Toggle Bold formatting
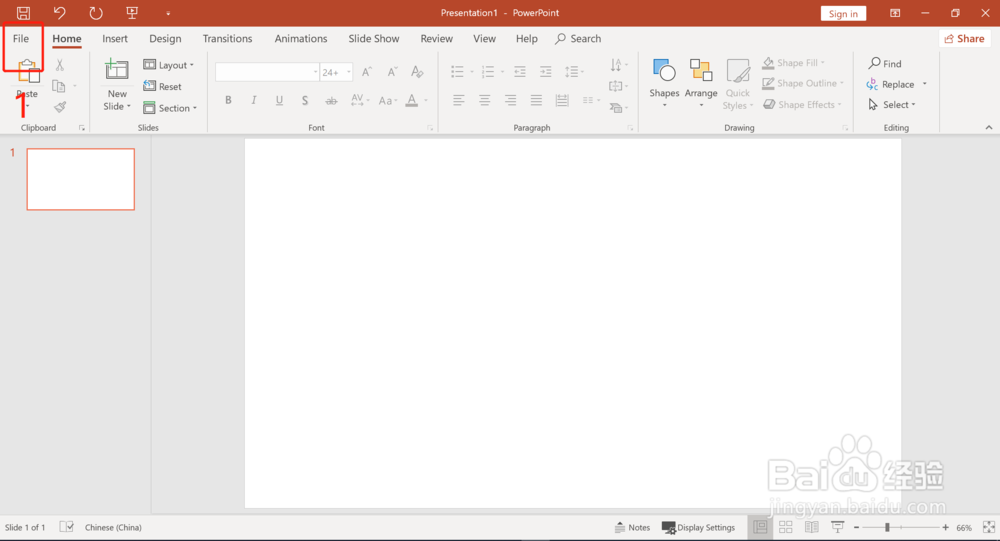This screenshot has width=1000, height=541. 228,100
